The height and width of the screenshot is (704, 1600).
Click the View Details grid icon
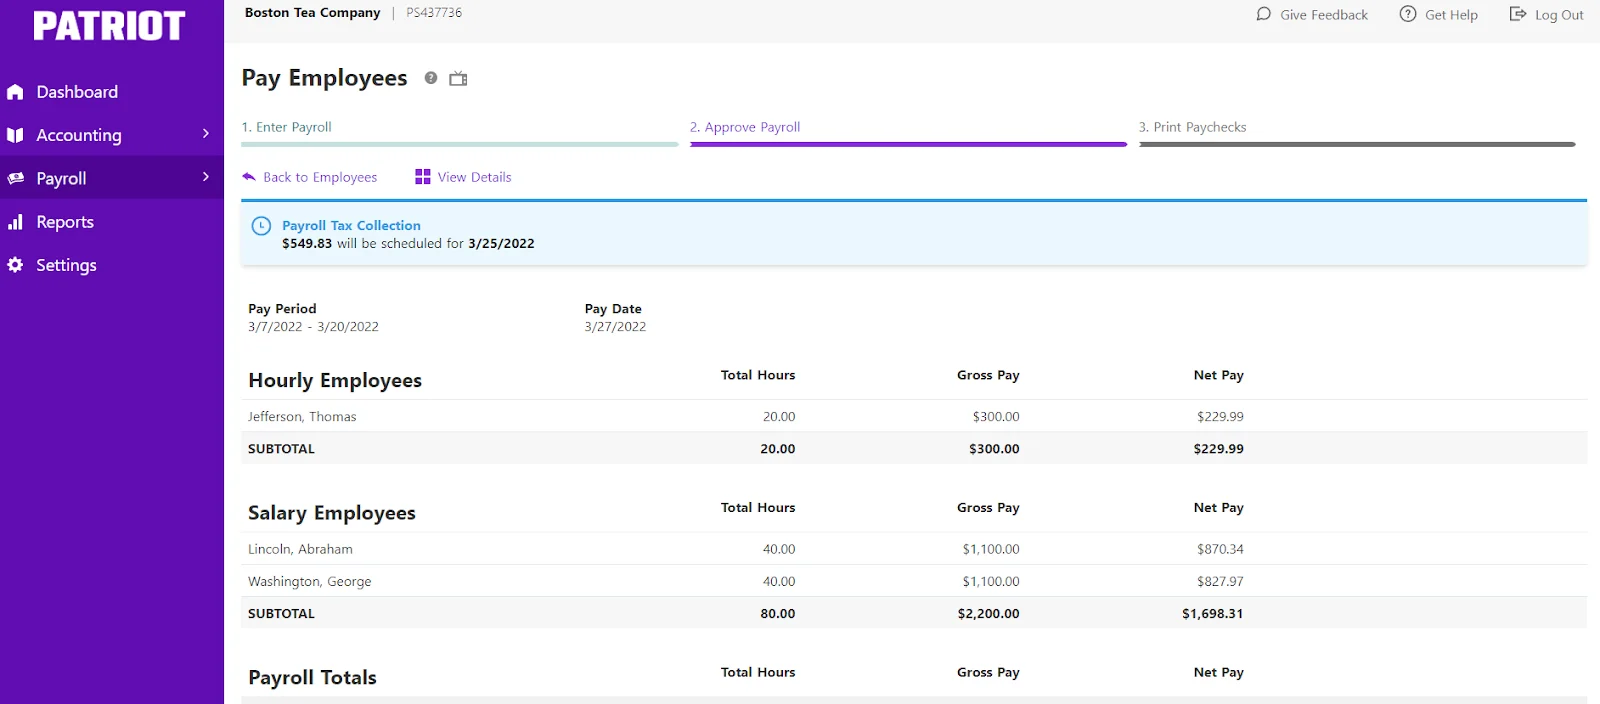pyautogui.click(x=423, y=177)
